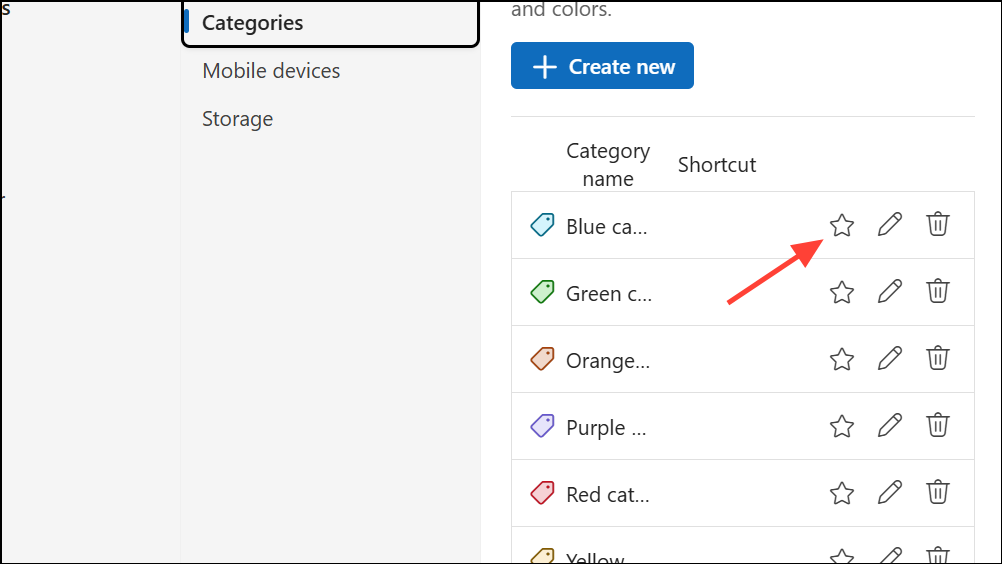Open the Green category pencil edit icon
Screen dimensions: 1002x564
click(889, 292)
